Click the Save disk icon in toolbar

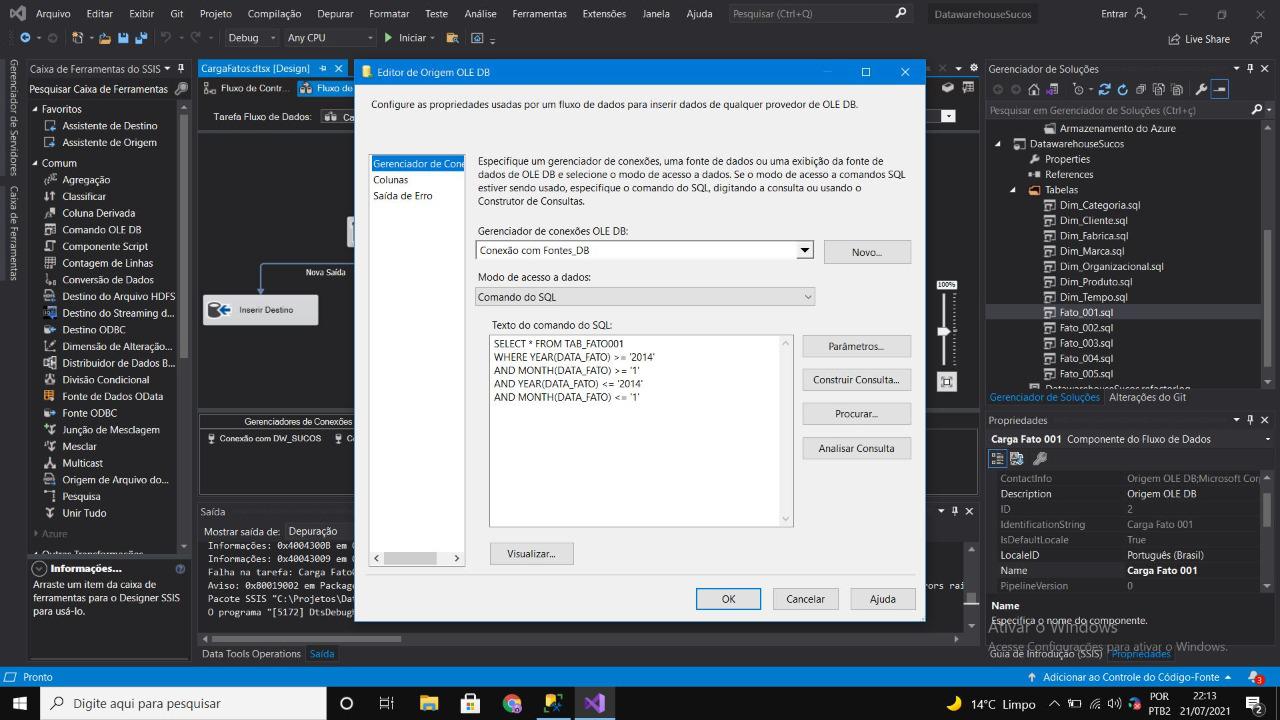pyautogui.click(x=123, y=38)
